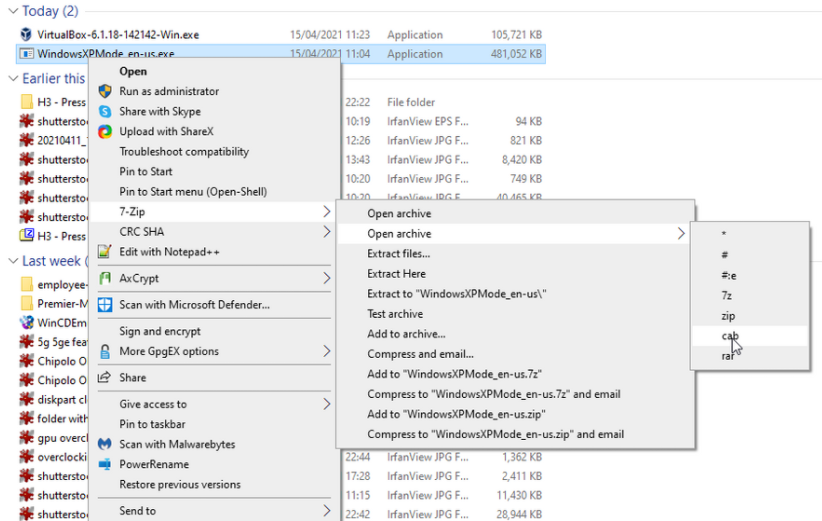Click the IrfanView icon beside 20210411 file
The image size is (822, 521).
[26, 140]
